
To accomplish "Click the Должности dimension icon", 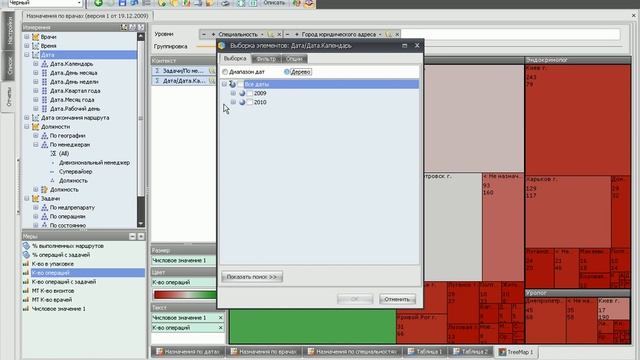I will (36, 127).
